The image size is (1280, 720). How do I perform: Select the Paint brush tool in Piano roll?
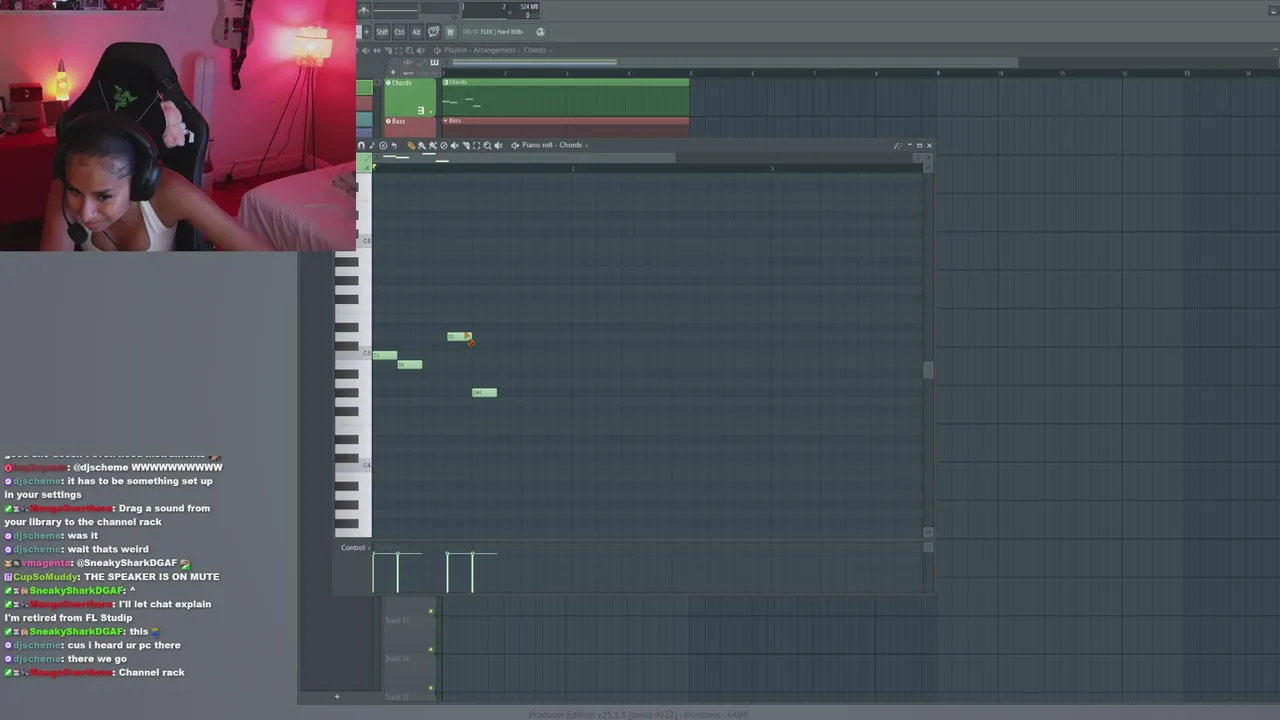[x=422, y=145]
